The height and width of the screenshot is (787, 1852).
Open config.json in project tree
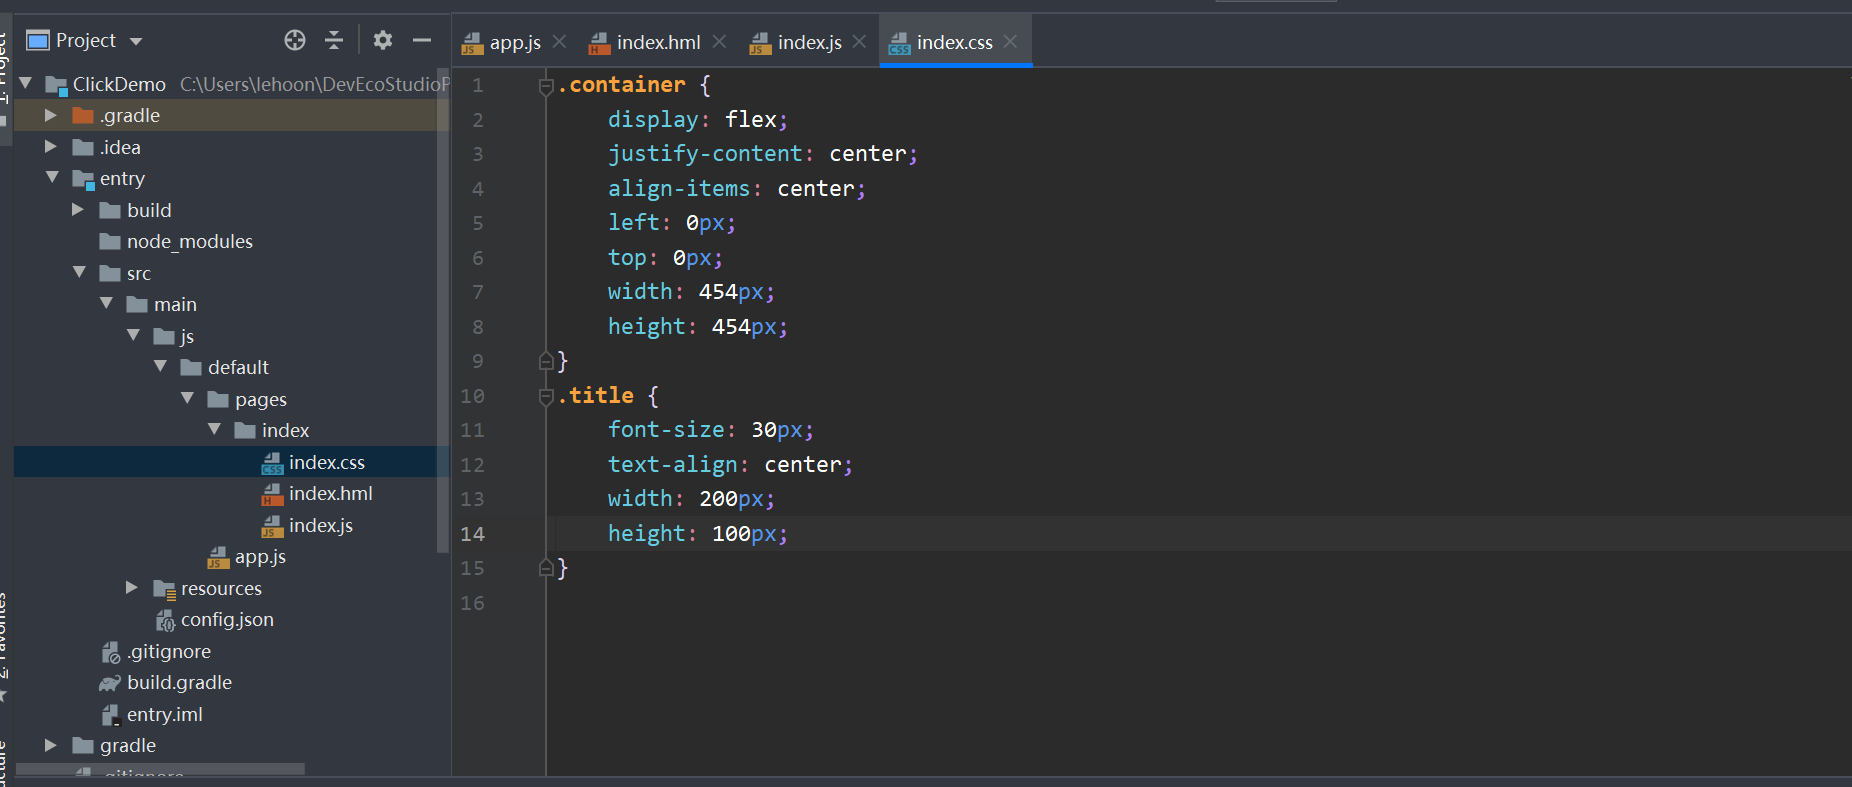point(227,620)
